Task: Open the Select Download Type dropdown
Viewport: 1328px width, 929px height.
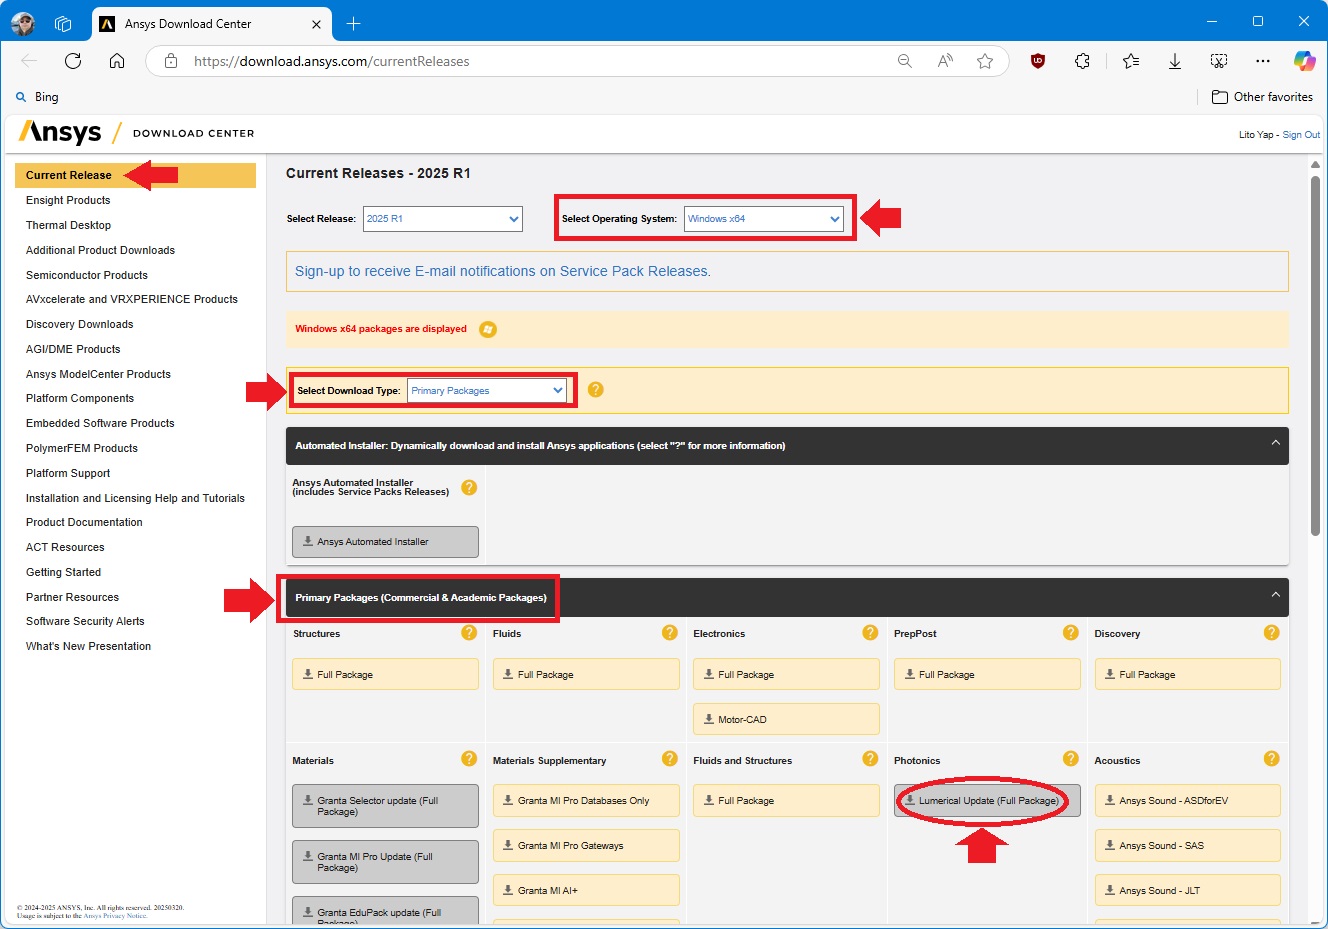Action: [x=487, y=390]
